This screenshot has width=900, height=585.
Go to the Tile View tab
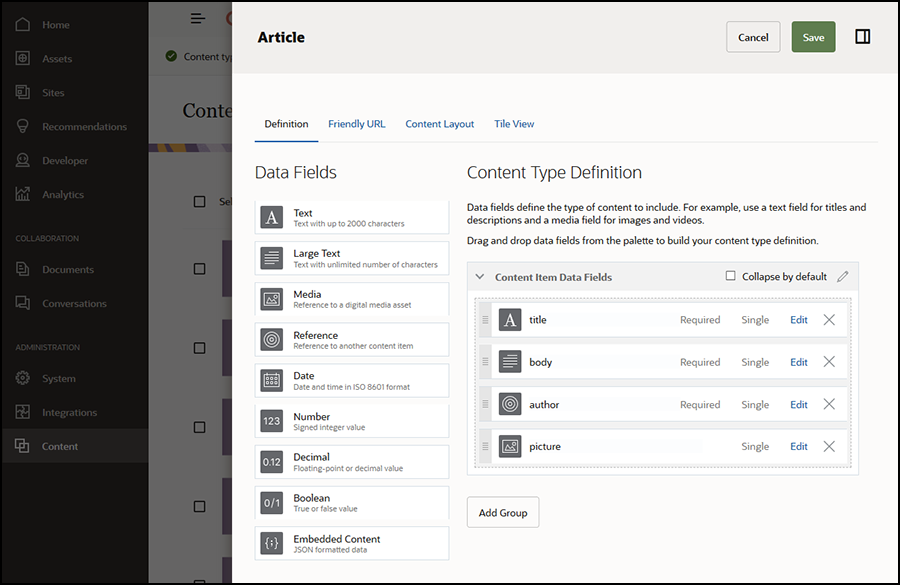click(514, 124)
